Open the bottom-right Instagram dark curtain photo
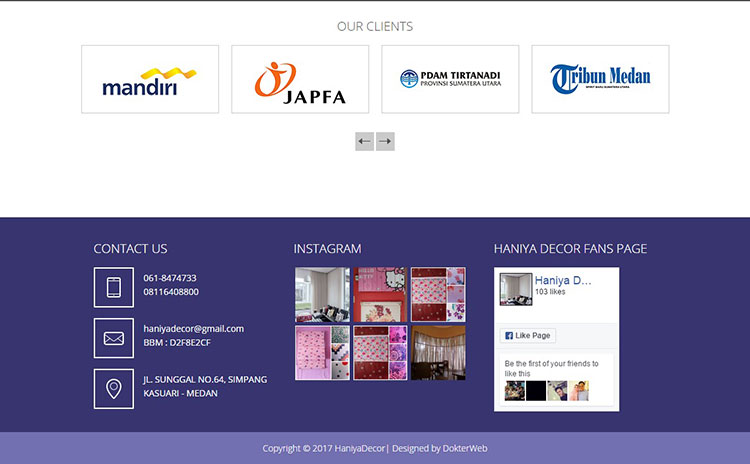The image size is (750, 464). 438,353
